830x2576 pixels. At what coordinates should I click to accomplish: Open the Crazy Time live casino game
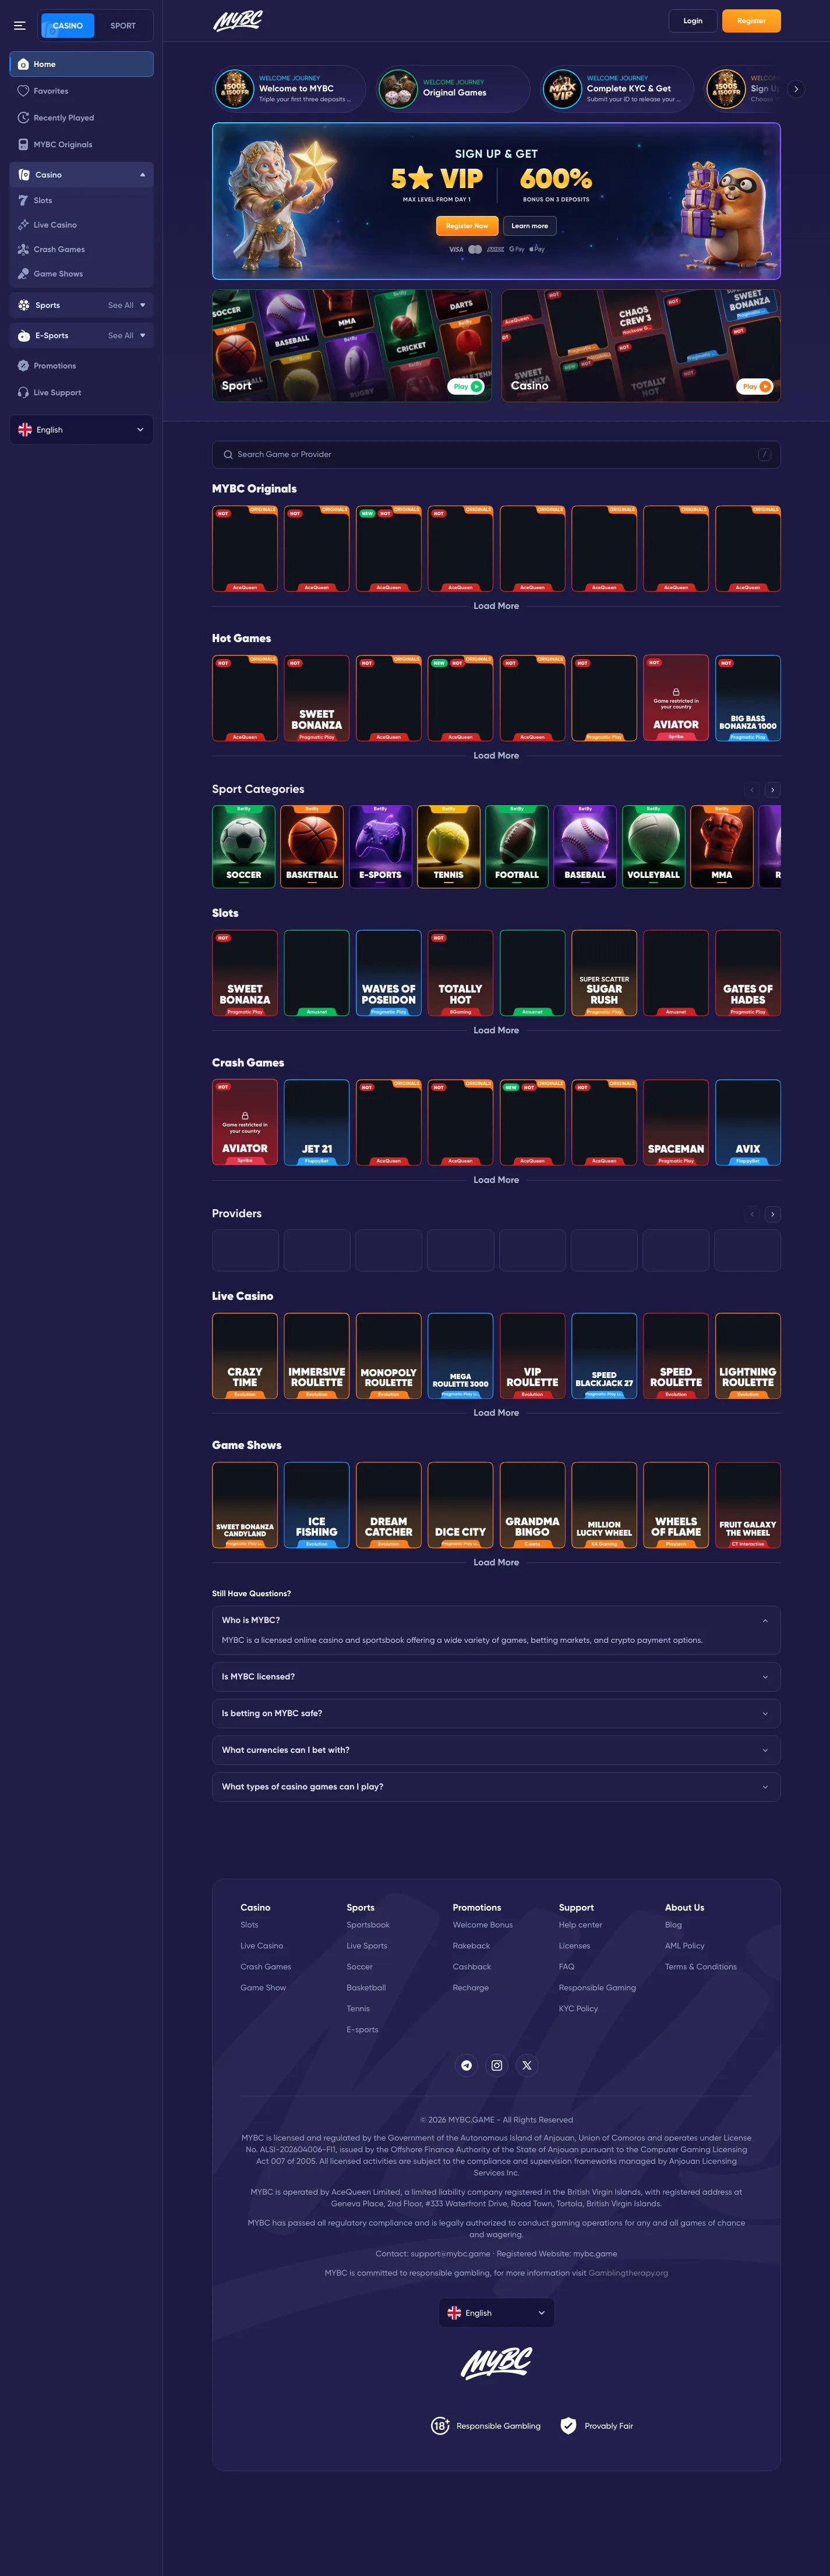(245, 1356)
